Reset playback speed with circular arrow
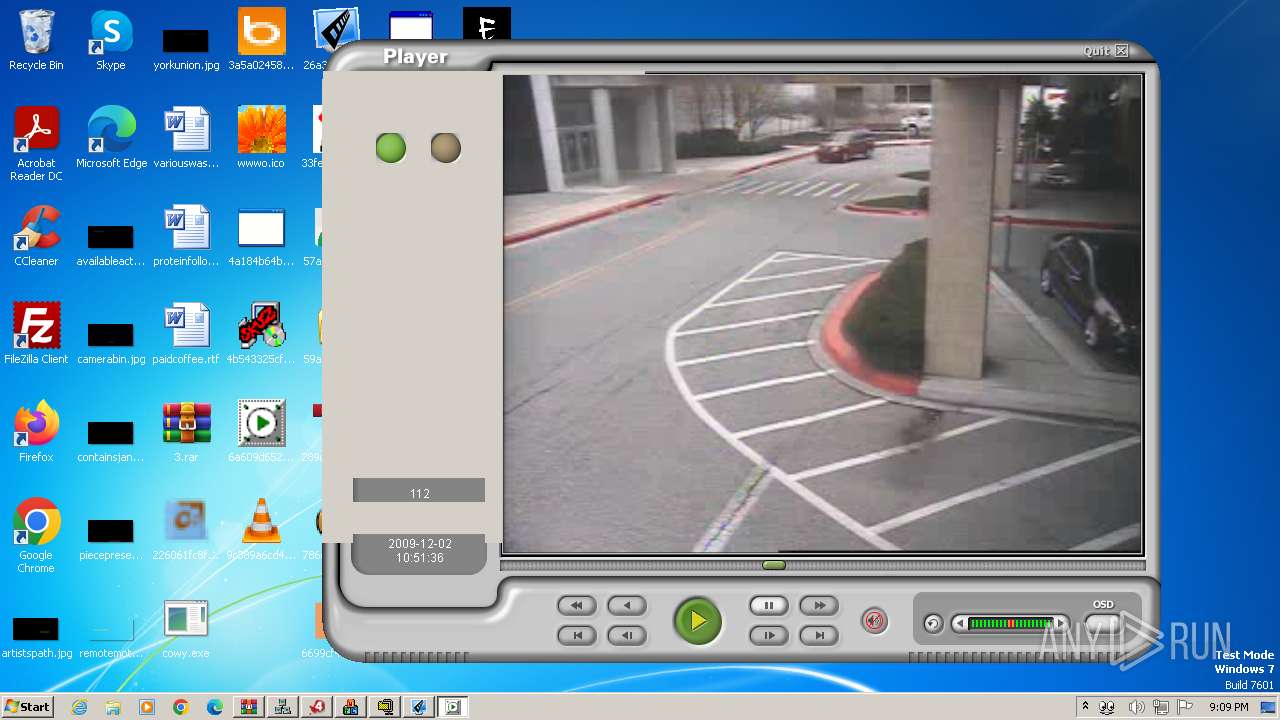The height and width of the screenshot is (720, 1280). pyautogui.click(x=932, y=624)
